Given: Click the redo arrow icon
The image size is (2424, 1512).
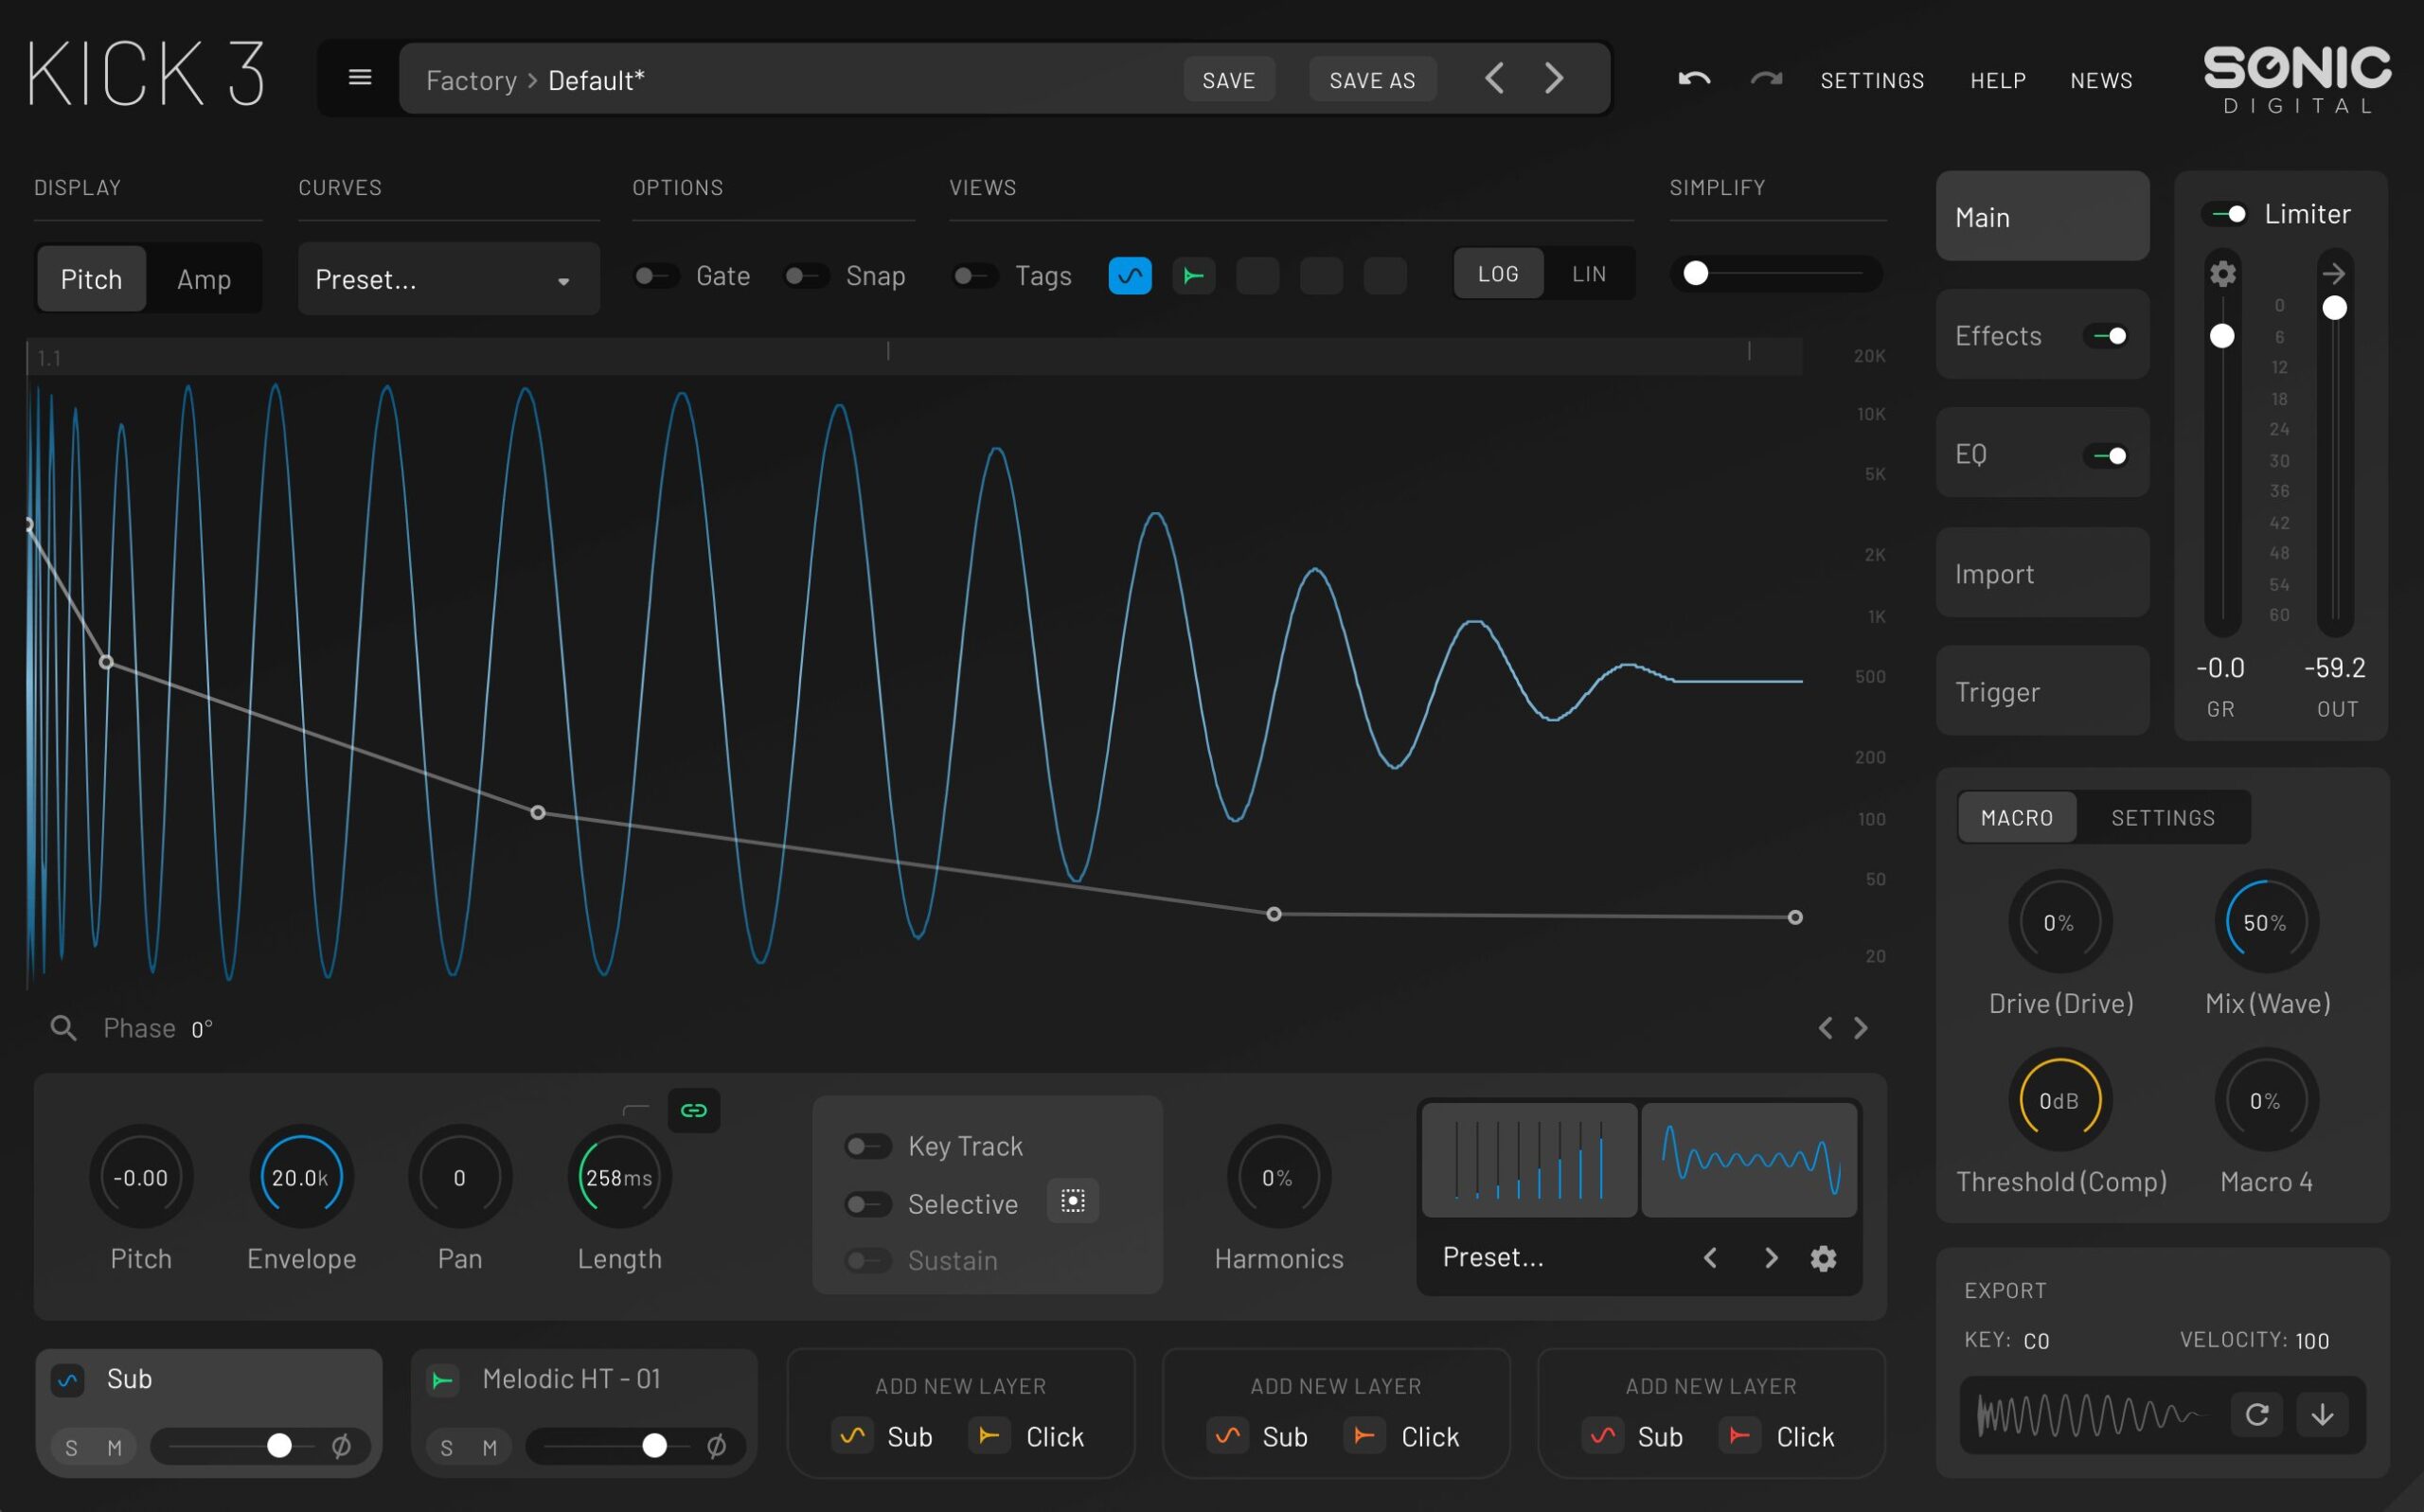Looking at the screenshot, I should 1766,79.
